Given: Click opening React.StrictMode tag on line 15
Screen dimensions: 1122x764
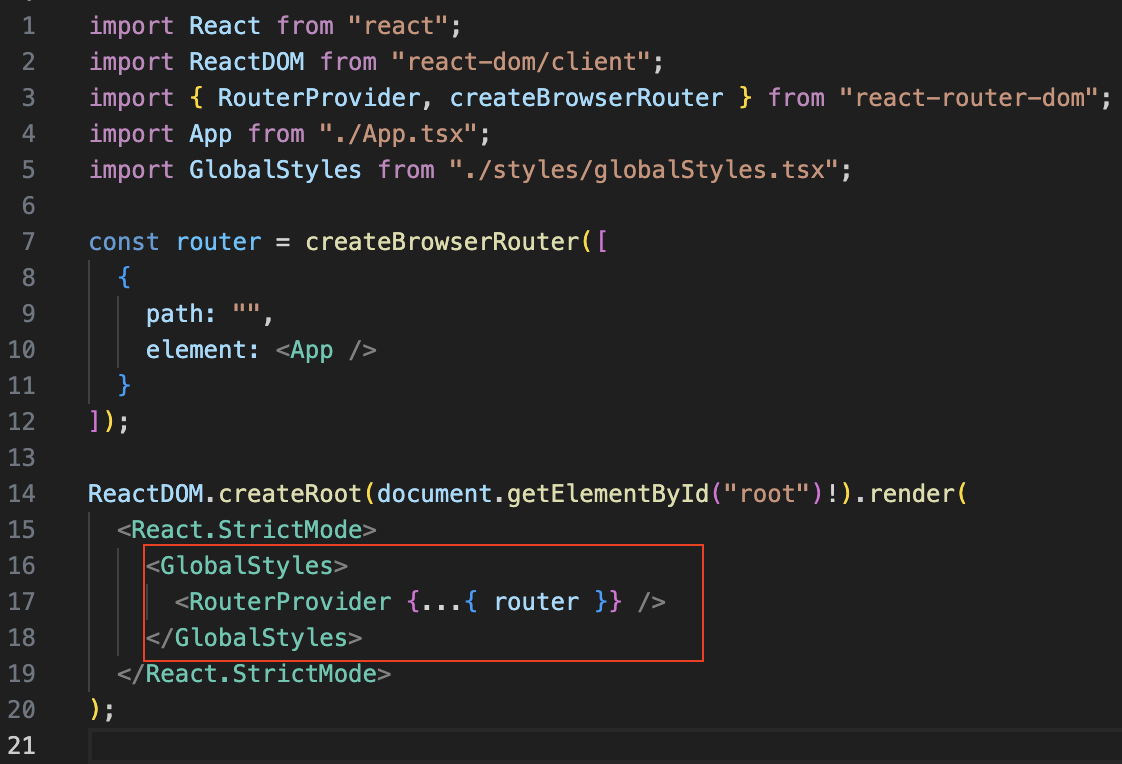Looking at the screenshot, I should pyautogui.click(x=246, y=530).
